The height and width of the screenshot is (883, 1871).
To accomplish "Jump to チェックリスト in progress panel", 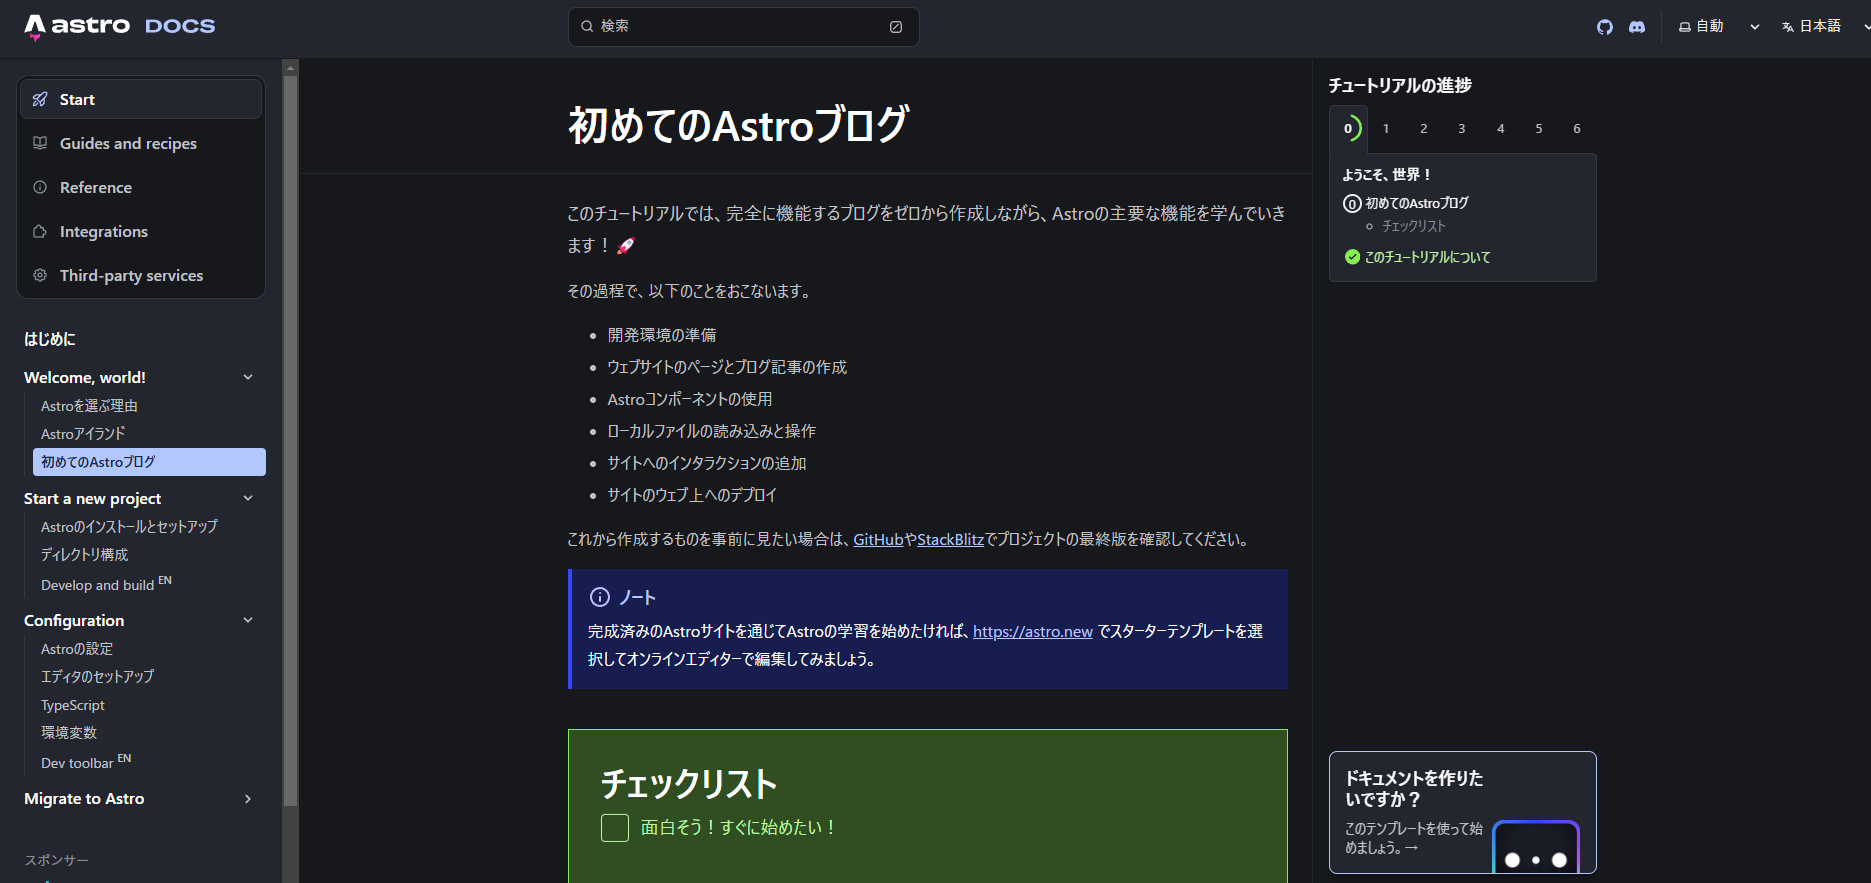I will [x=1413, y=226].
